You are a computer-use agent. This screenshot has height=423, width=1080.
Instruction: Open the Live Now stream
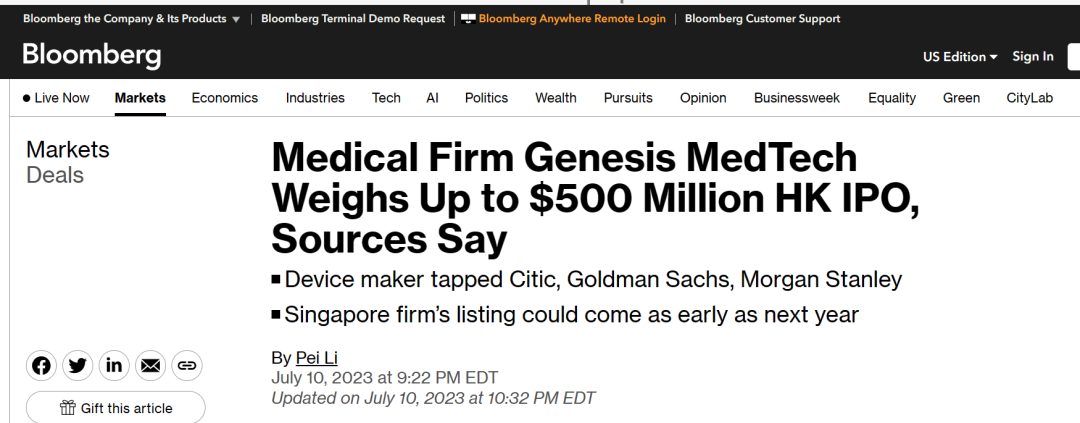click(56, 98)
